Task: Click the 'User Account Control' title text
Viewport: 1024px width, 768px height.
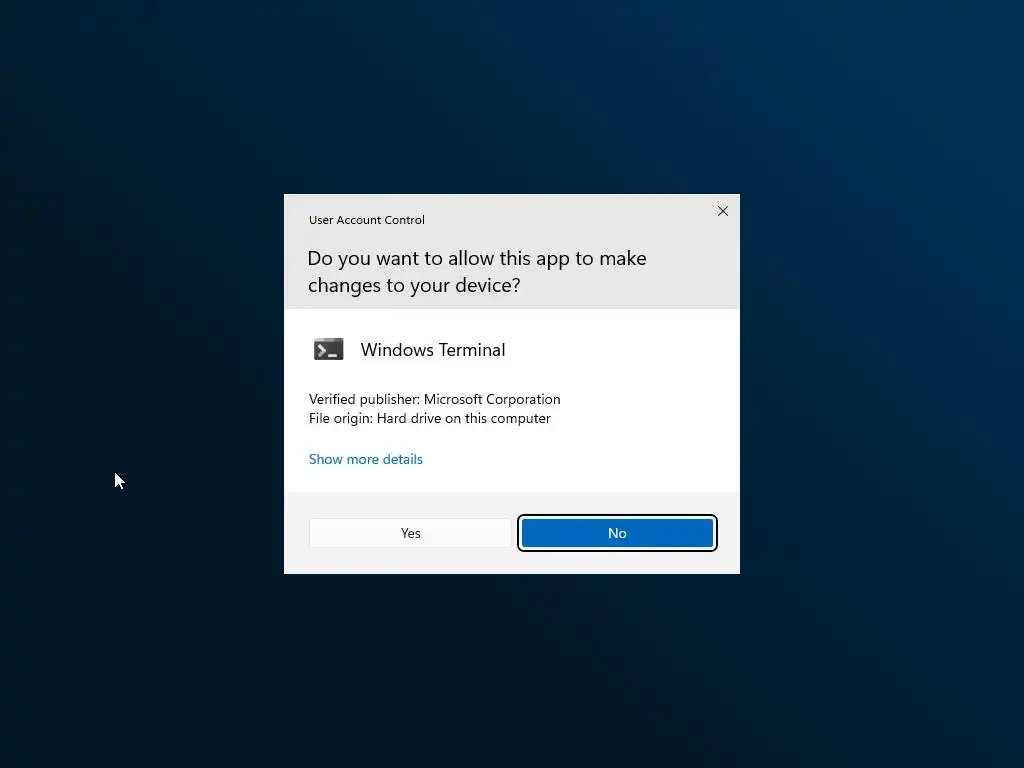Action: point(366,220)
